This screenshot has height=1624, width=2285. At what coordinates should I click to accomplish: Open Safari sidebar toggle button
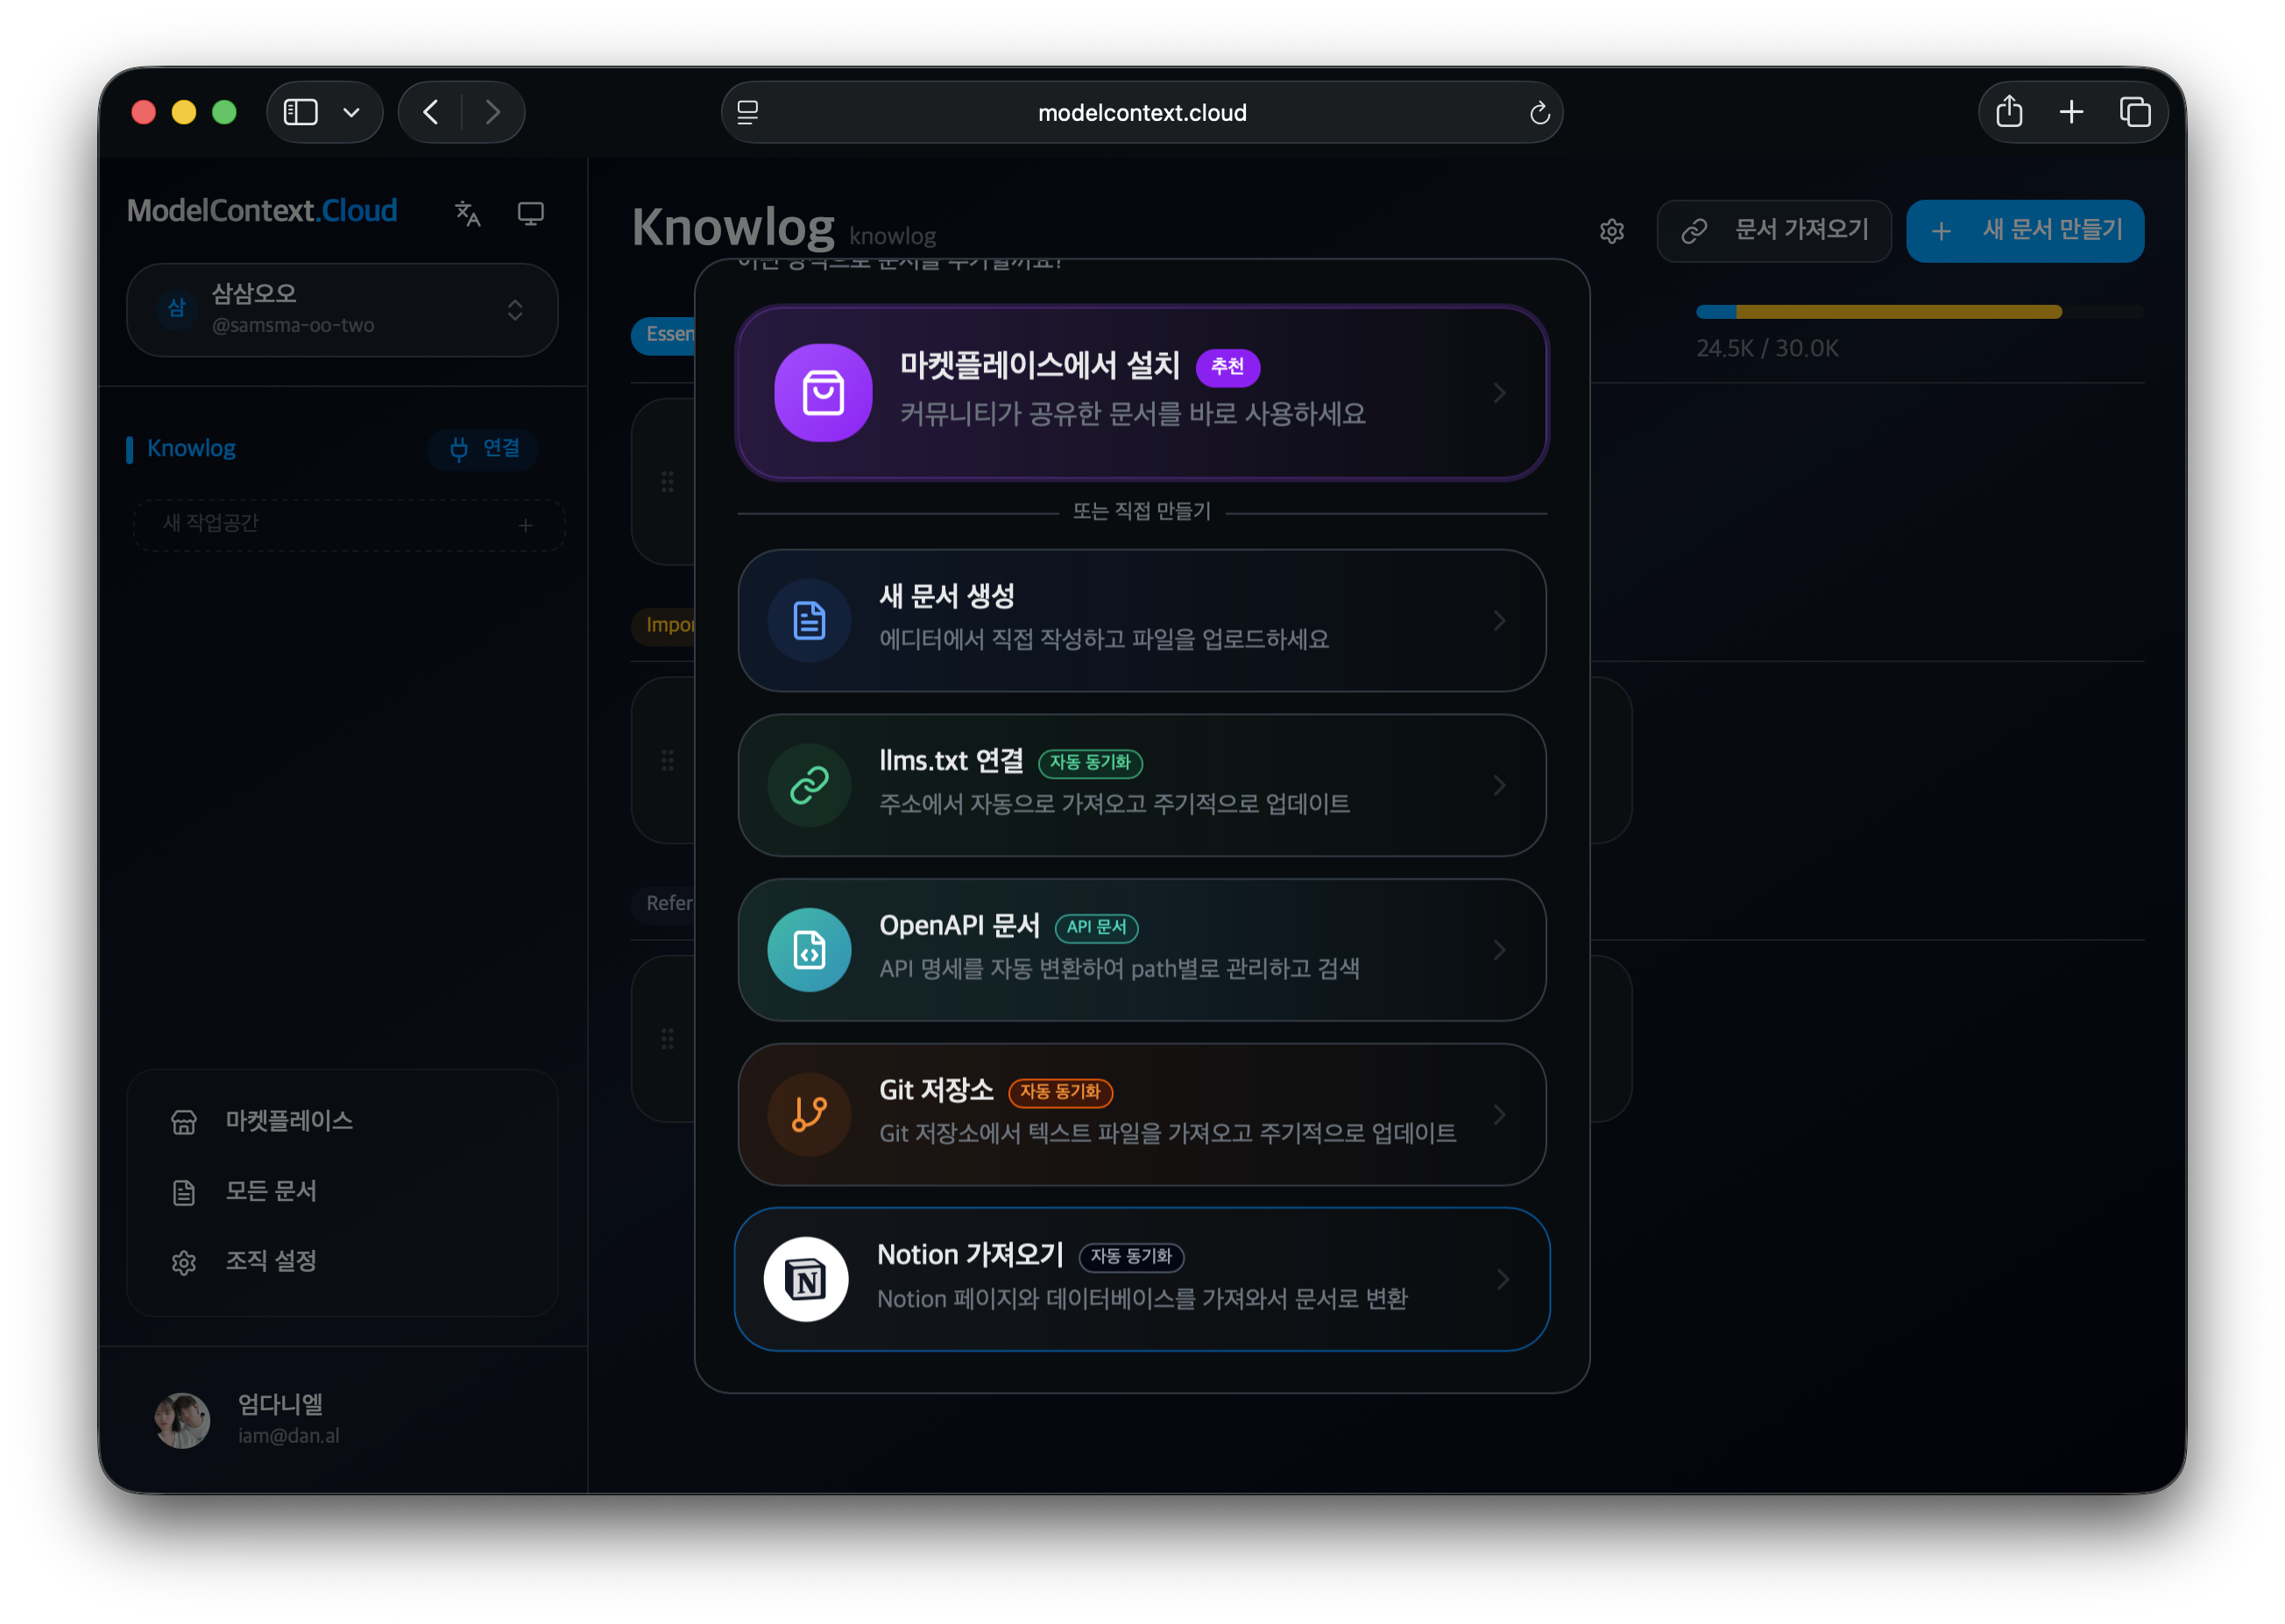click(300, 112)
